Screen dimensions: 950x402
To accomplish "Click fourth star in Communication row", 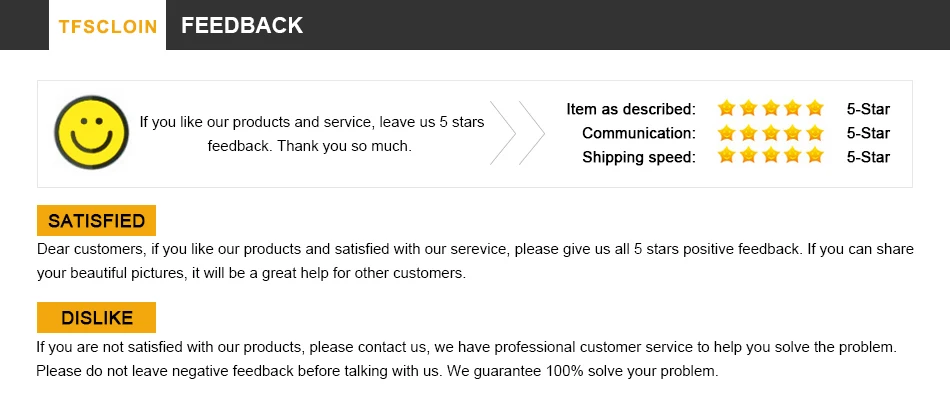I will (793, 132).
